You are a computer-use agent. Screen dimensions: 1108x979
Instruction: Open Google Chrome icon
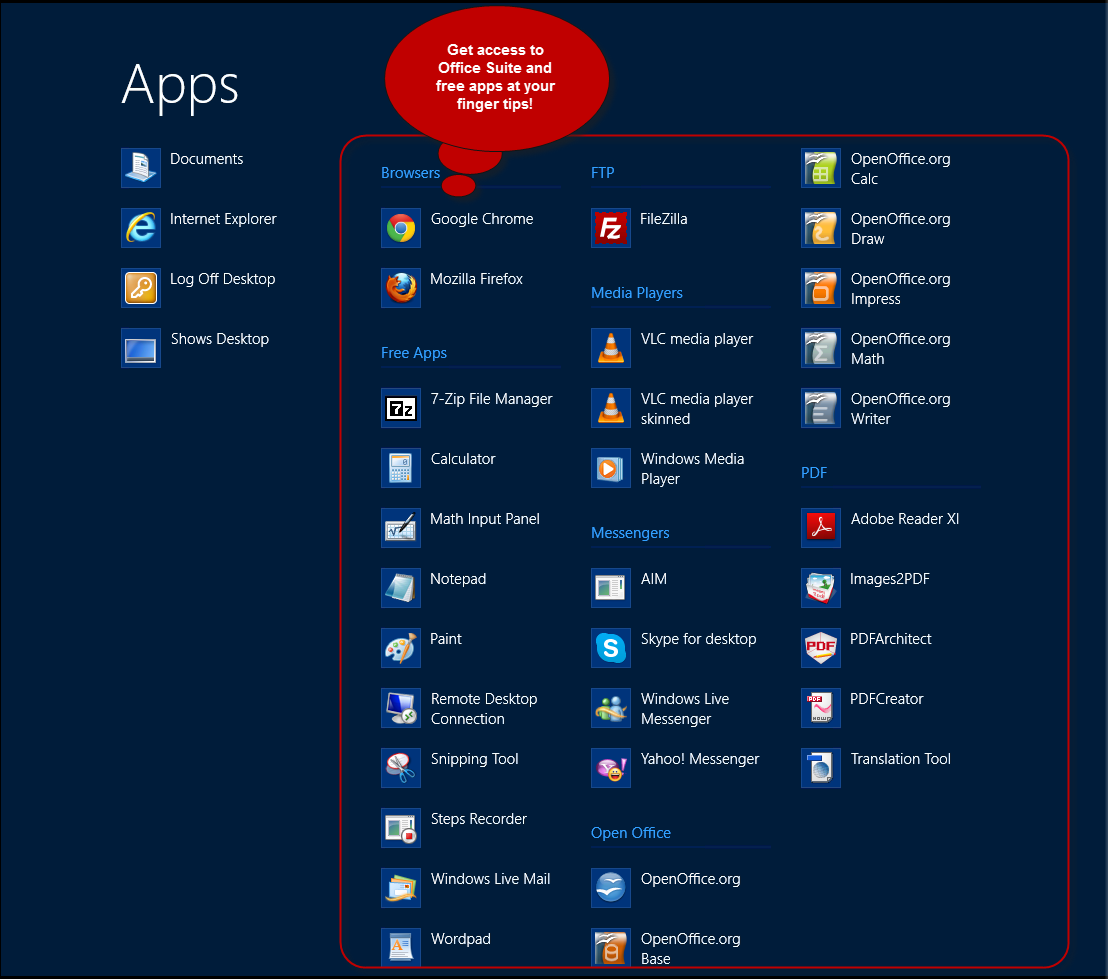click(401, 228)
